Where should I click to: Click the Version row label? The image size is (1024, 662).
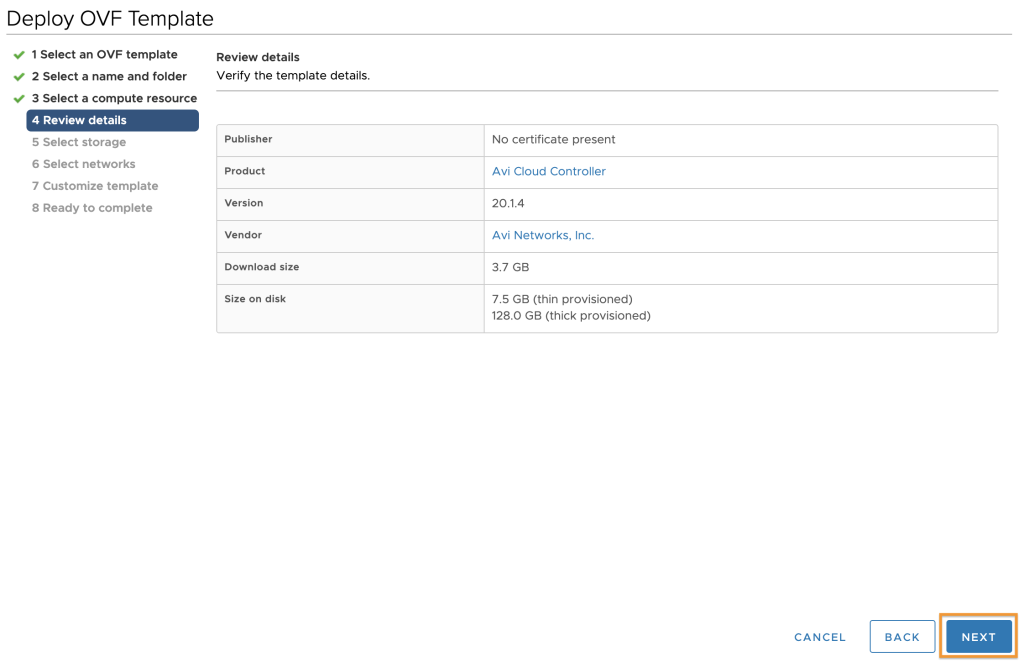244,203
